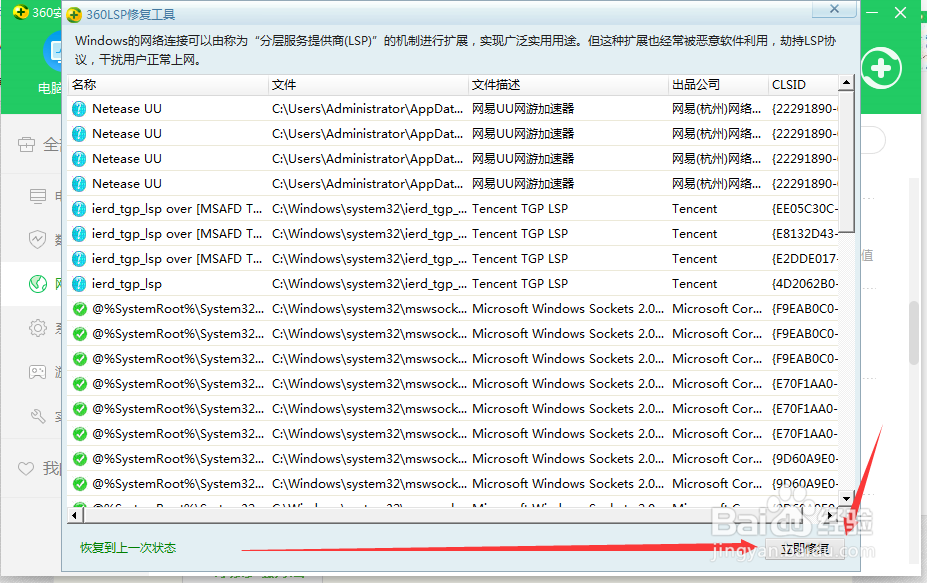
Task: Click the green plus circle in 360 window
Action: (881, 68)
